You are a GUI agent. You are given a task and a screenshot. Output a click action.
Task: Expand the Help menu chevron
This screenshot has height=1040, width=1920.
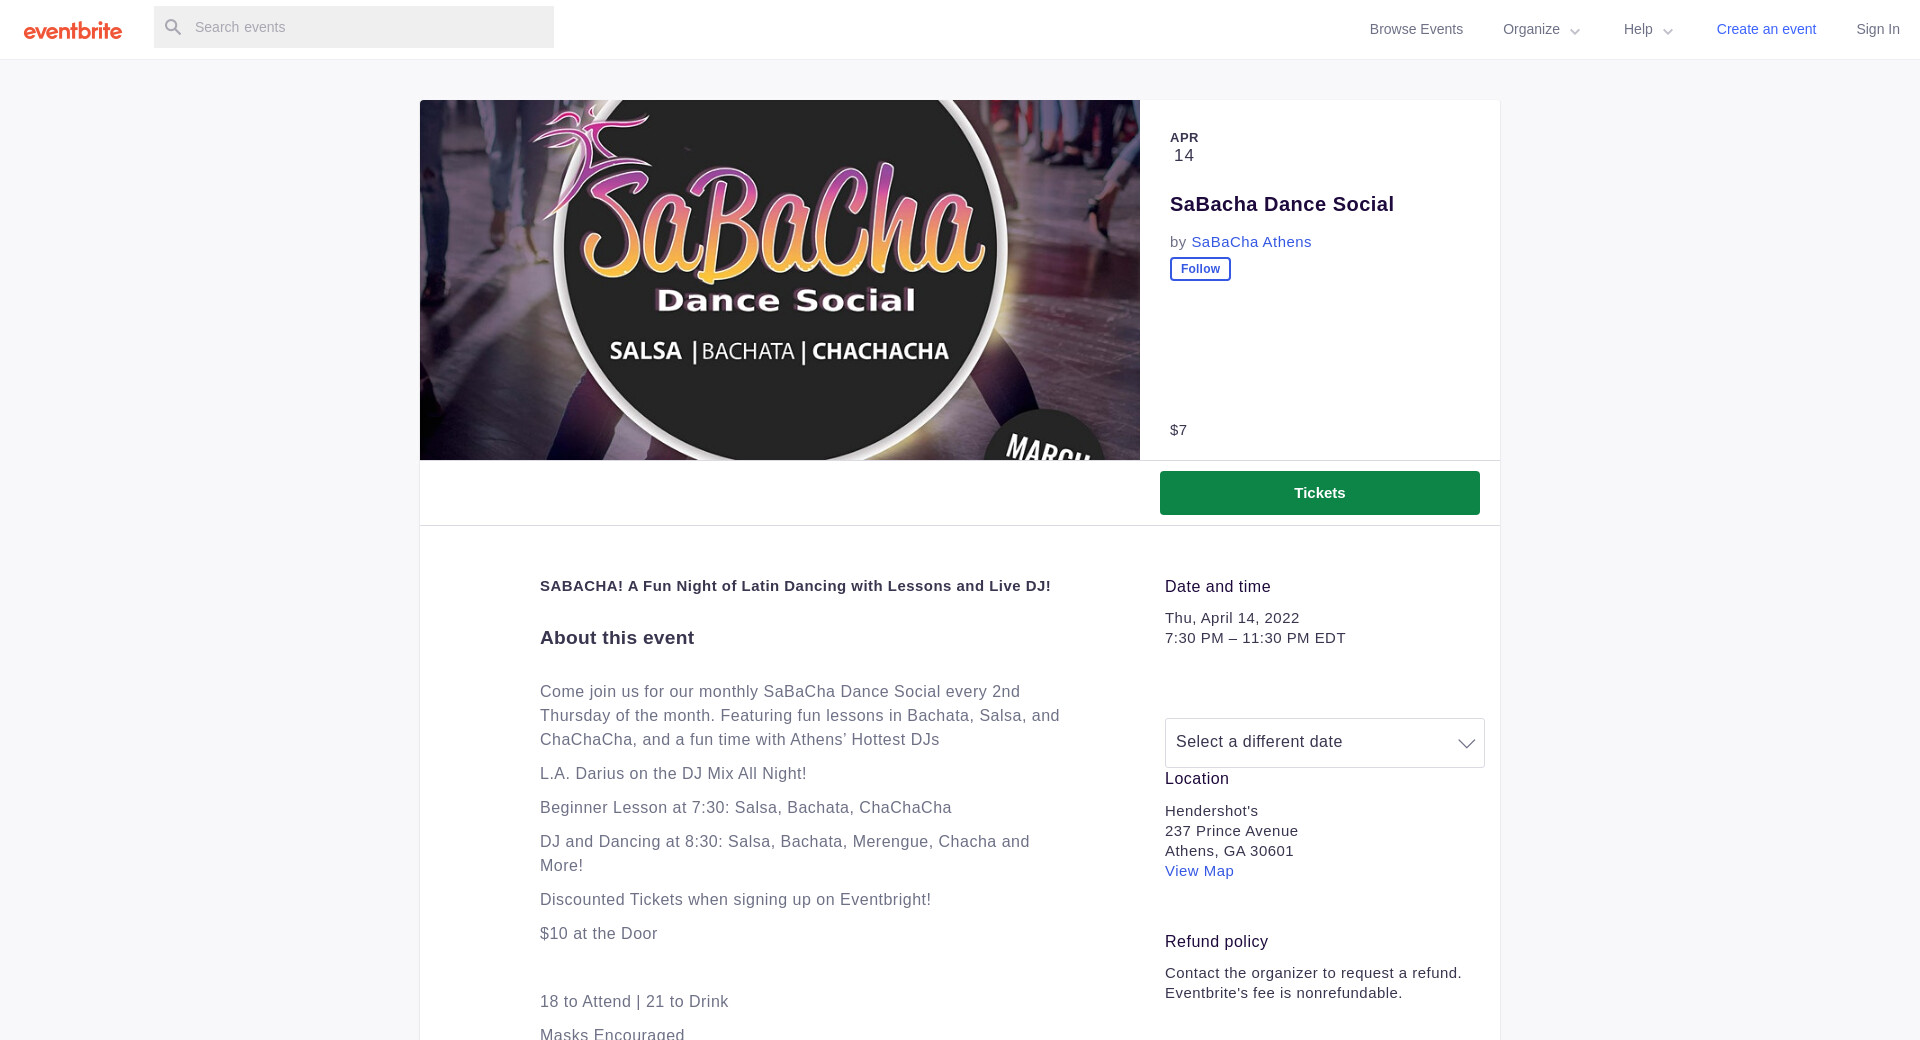click(x=1668, y=31)
